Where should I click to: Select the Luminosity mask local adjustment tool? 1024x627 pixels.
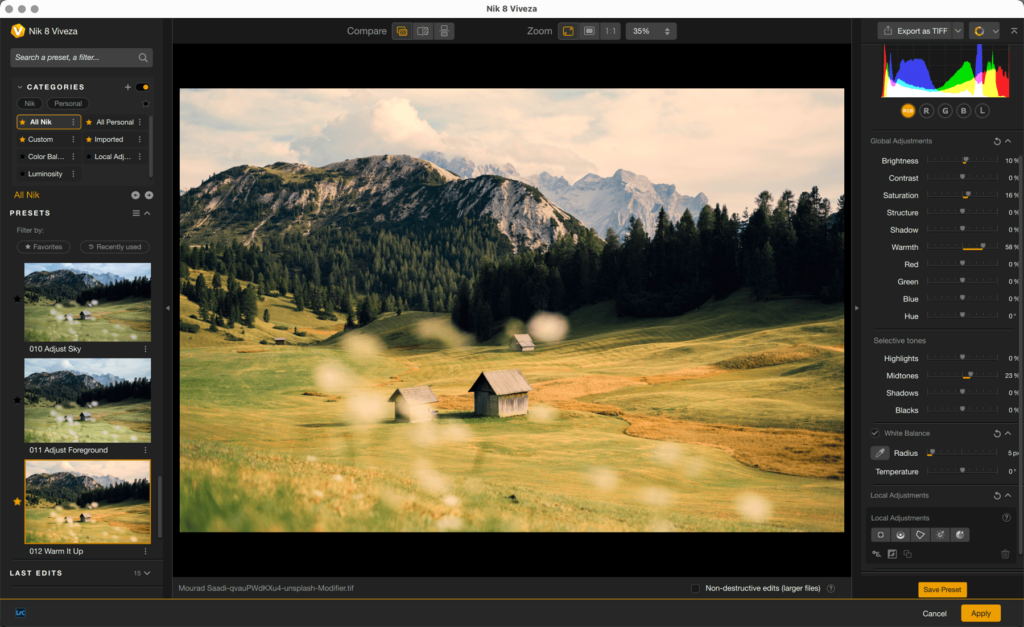pos(940,535)
